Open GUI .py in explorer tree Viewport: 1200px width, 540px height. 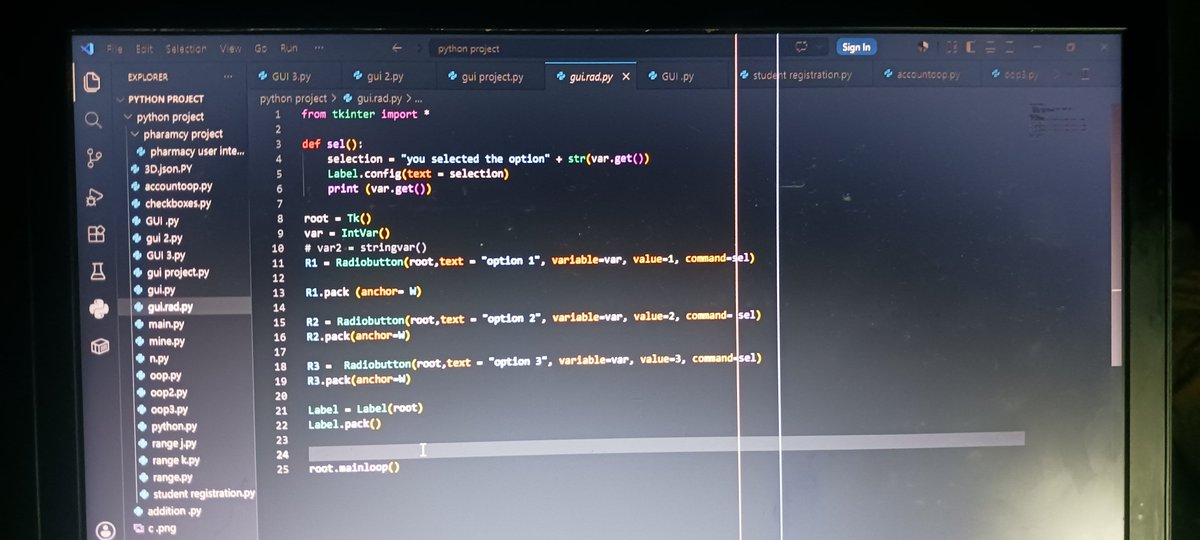pyautogui.click(x=162, y=221)
